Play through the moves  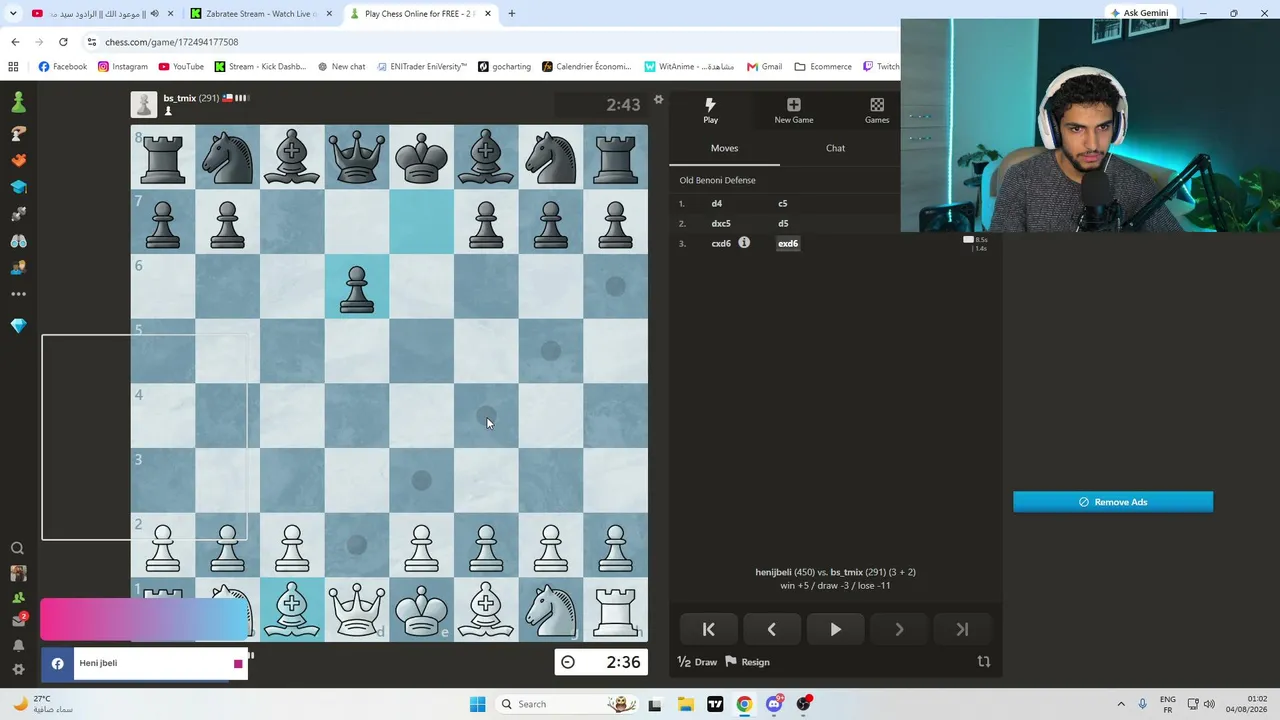tap(835, 629)
